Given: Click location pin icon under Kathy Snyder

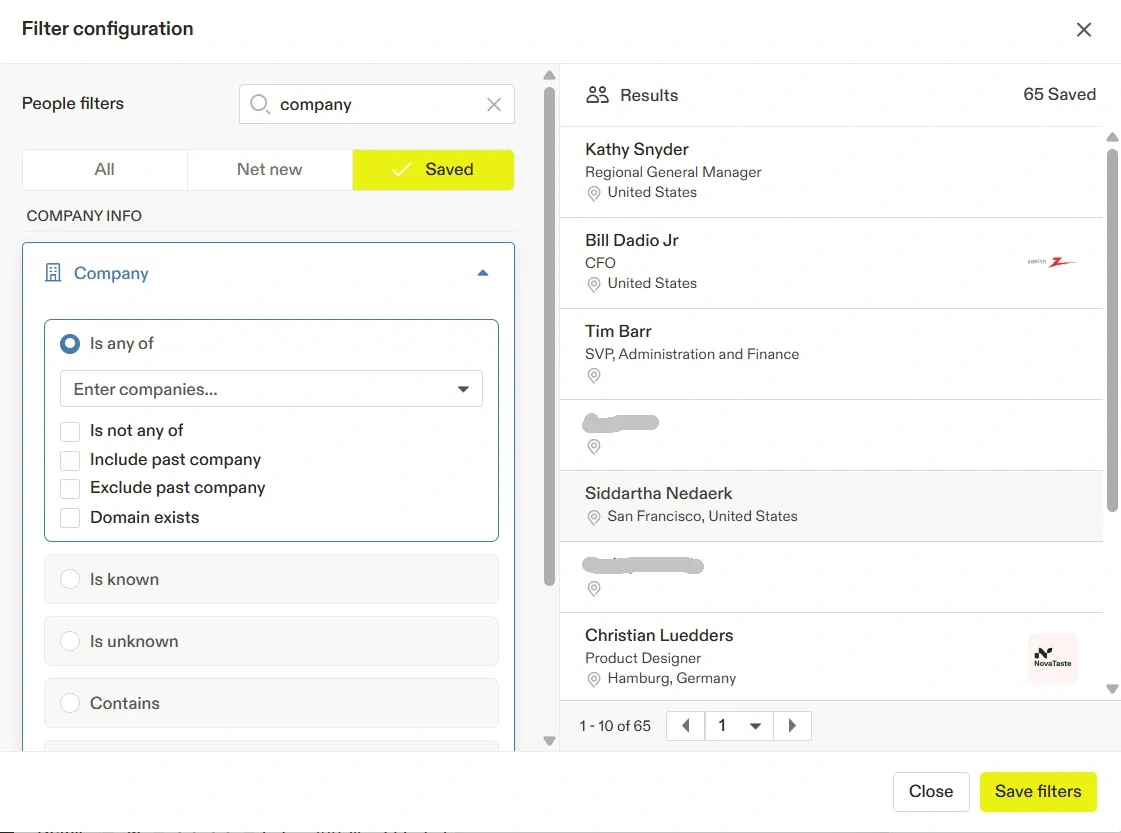Looking at the screenshot, I should (x=594, y=193).
